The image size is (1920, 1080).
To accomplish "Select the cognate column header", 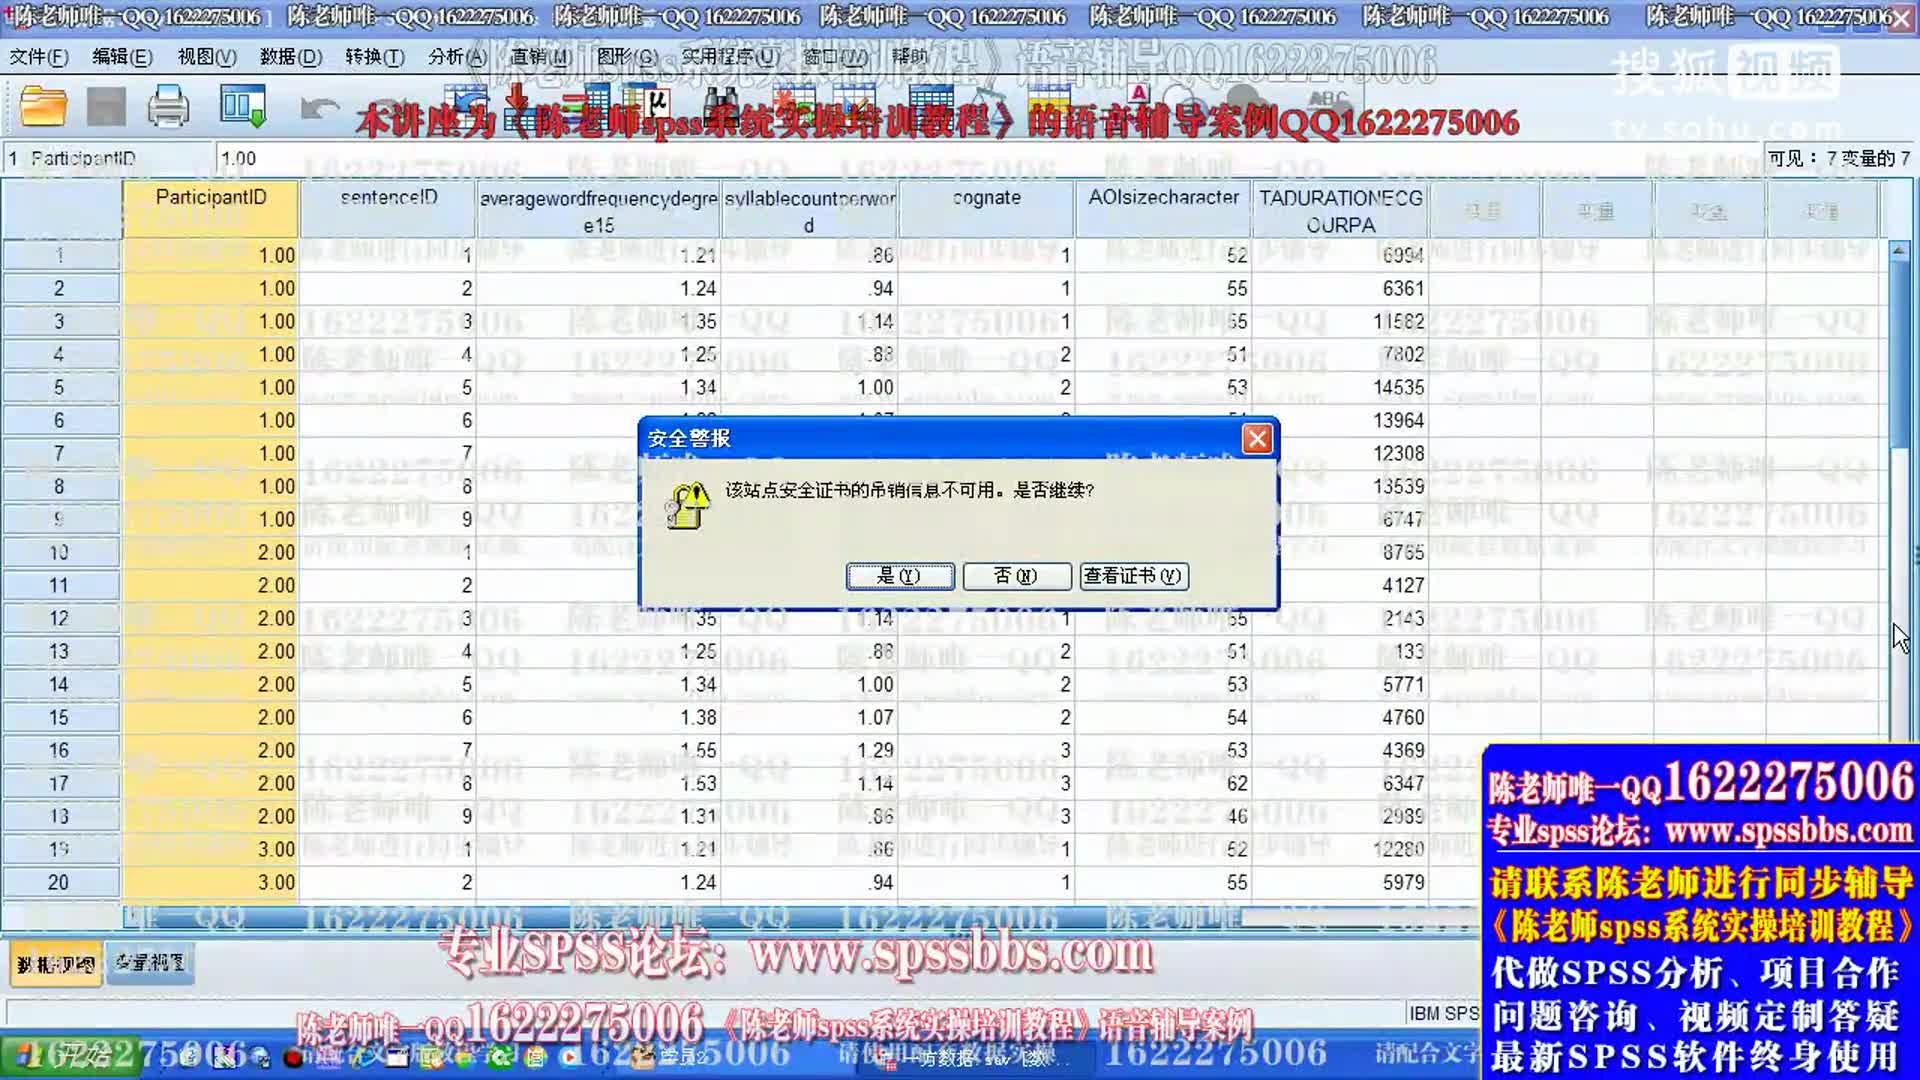I will pos(986,210).
